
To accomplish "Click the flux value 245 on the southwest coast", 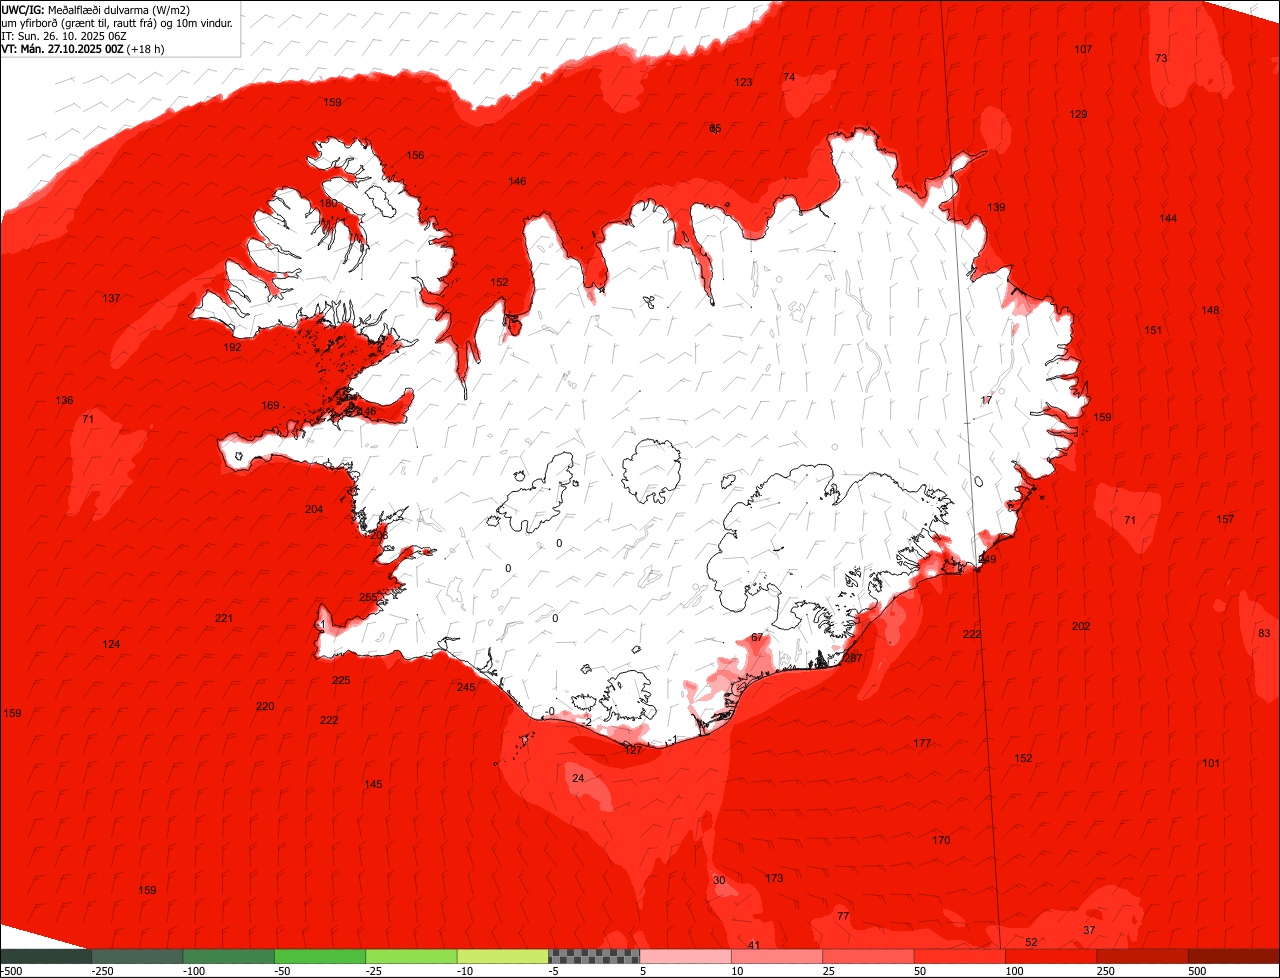I will coord(466,687).
